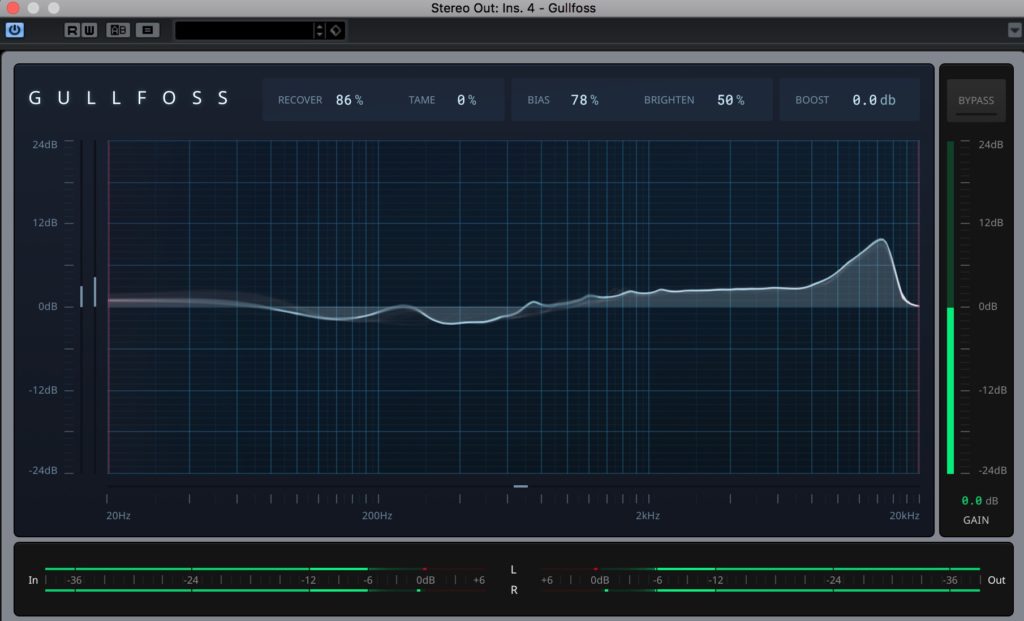Click the left -12dB scale label
This screenshot has width=1024, height=621.
click(43, 390)
